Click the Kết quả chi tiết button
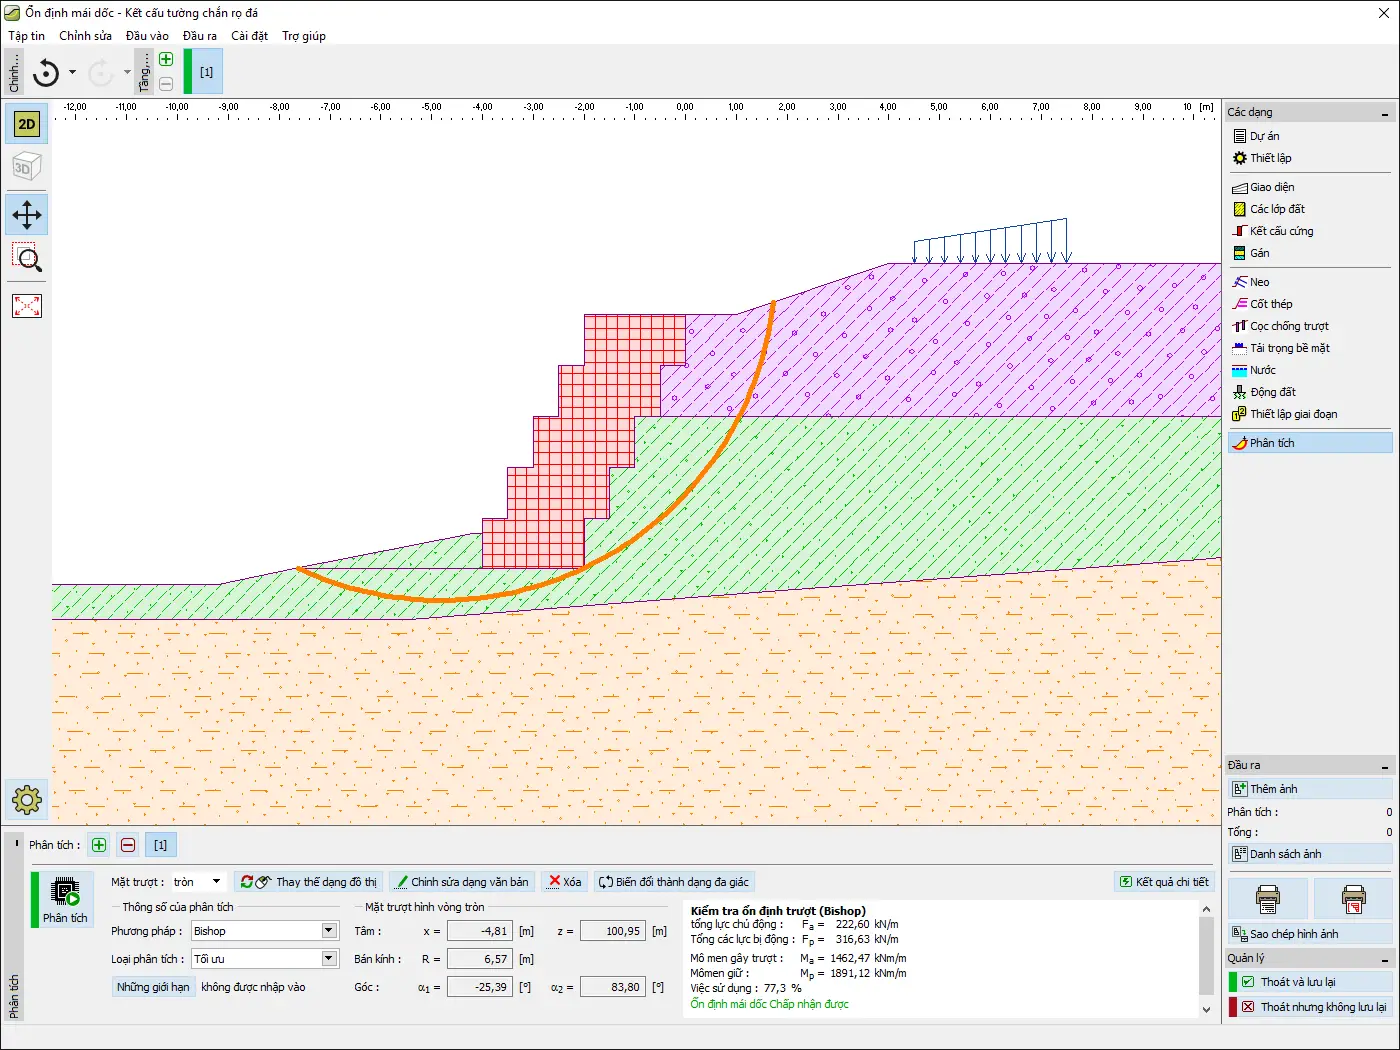Viewport: 1400px width, 1050px height. pyautogui.click(x=1164, y=882)
